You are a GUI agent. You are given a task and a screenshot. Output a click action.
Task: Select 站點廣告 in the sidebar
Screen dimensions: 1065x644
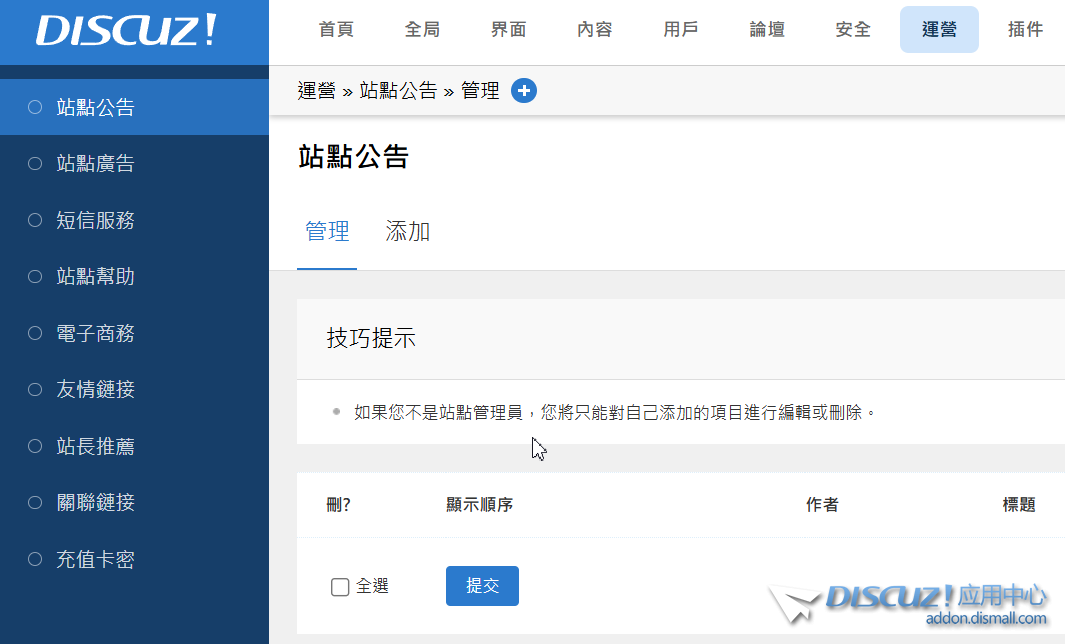[x=95, y=164]
